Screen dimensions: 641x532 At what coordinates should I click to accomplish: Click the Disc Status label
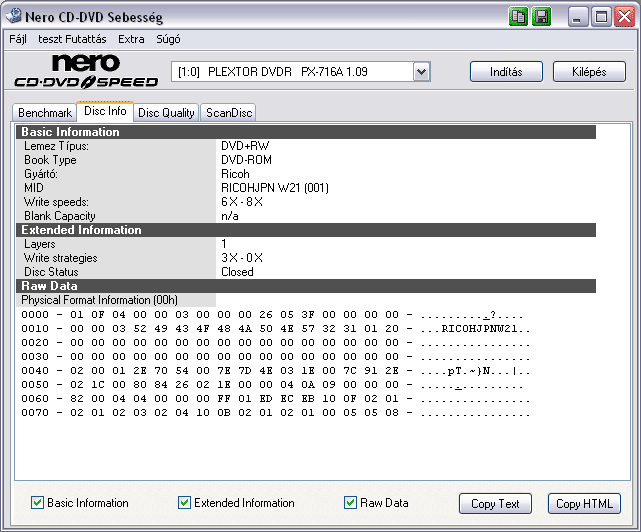pyautogui.click(x=51, y=272)
